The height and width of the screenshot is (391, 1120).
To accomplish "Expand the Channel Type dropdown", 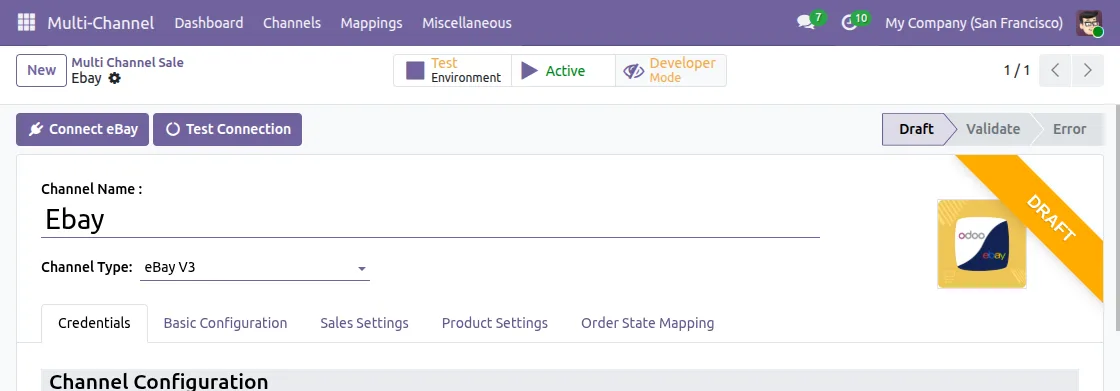I will (x=255, y=268).
